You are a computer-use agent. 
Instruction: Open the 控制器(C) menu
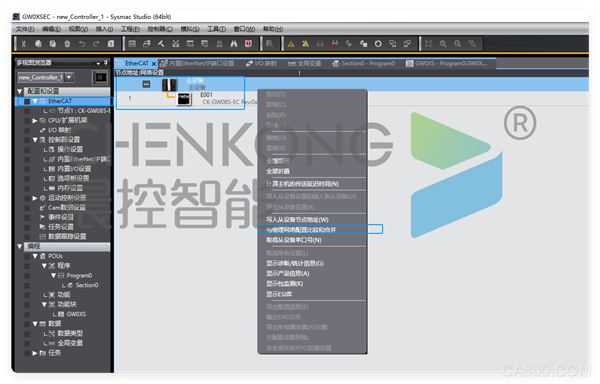click(160, 29)
